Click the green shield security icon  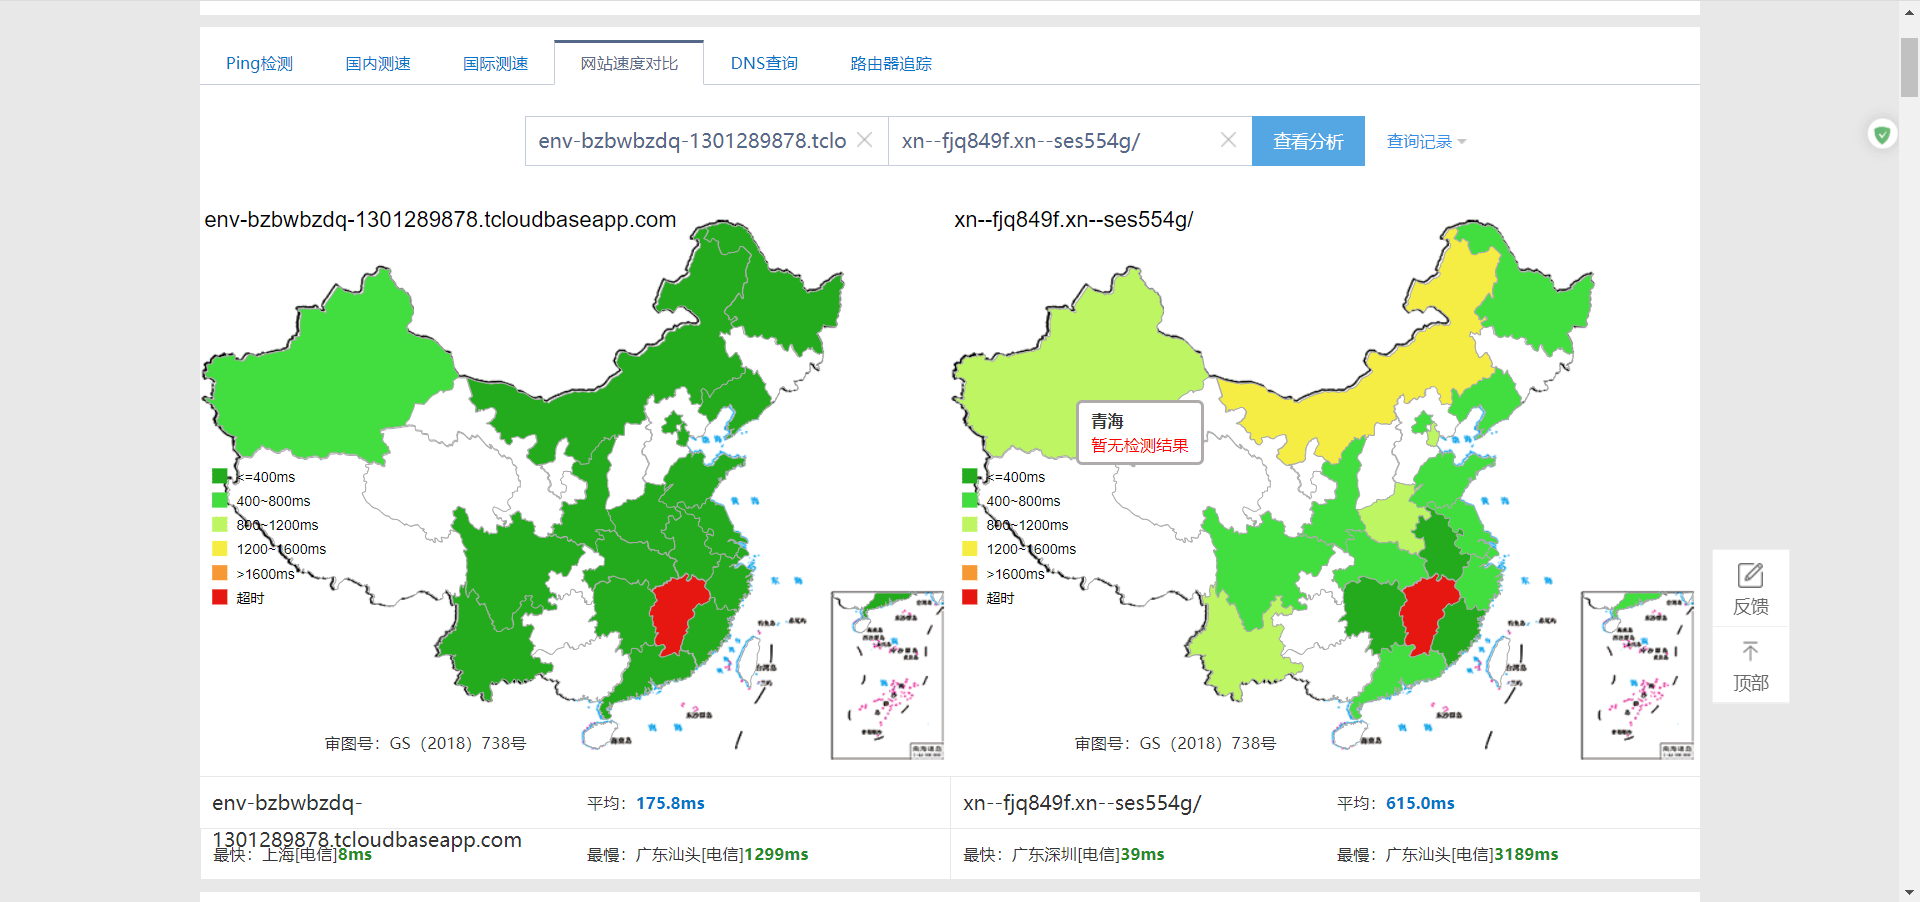pyautogui.click(x=1882, y=134)
